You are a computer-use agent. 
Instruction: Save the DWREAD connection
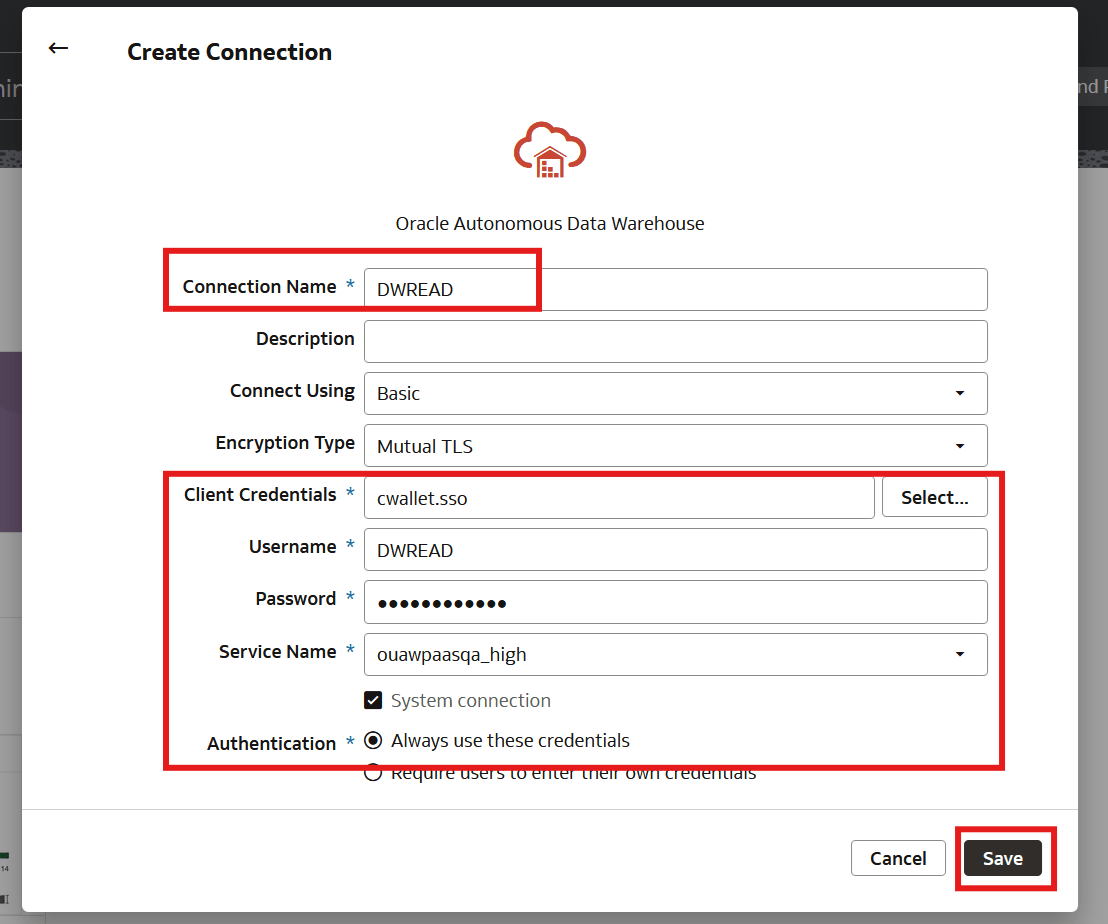[x=1003, y=857]
